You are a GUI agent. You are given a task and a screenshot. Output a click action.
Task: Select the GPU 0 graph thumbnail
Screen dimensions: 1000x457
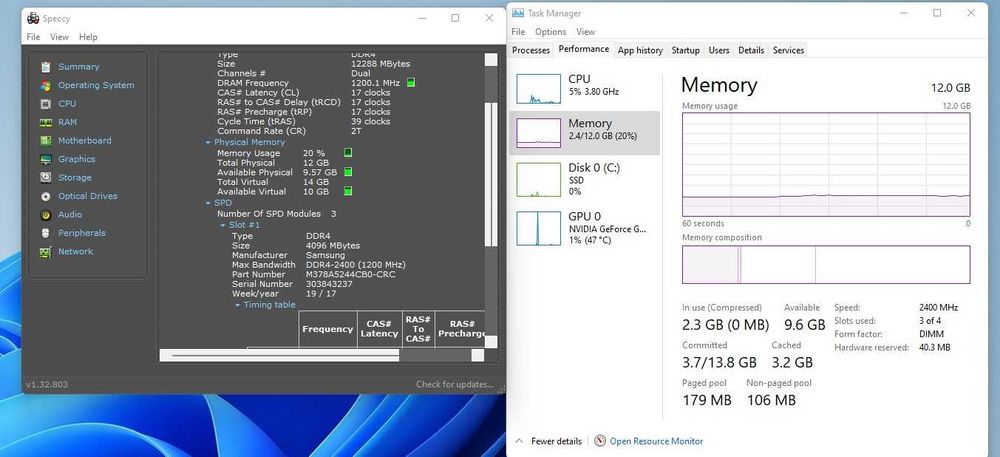tap(538, 228)
